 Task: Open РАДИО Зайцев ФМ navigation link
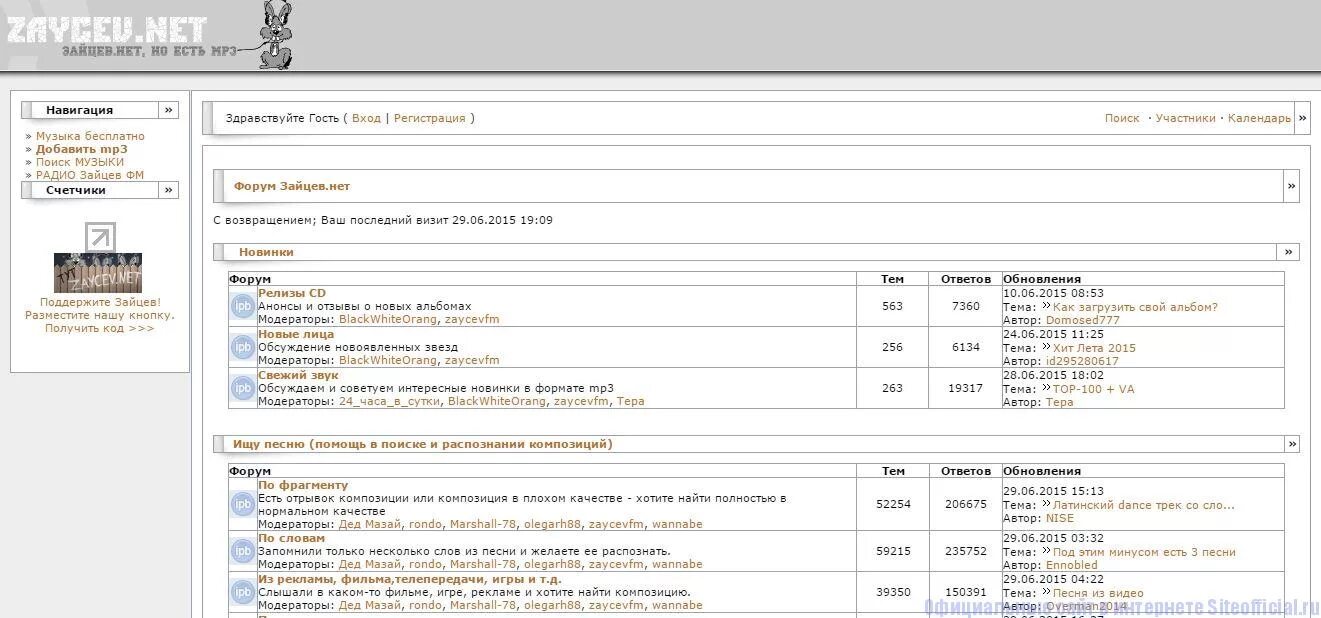click(x=90, y=175)
